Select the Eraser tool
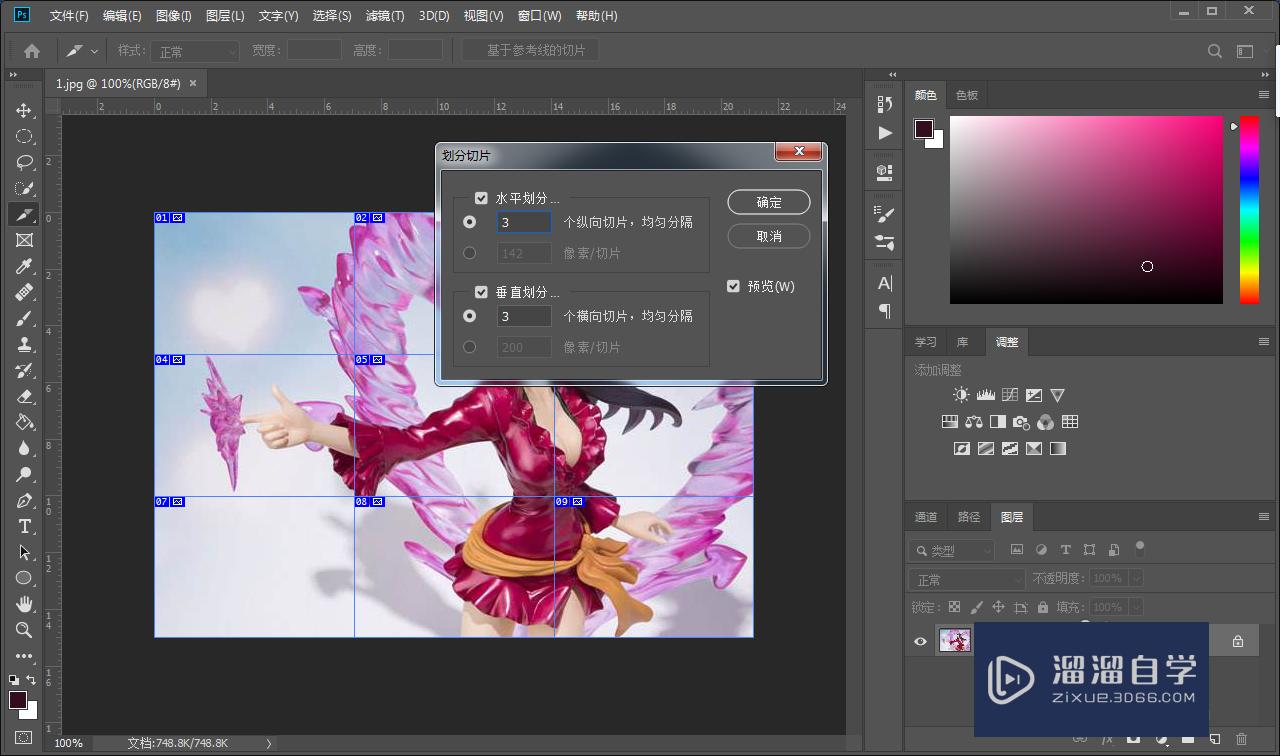Viewport: 1280px width, 756px height. 24,396
